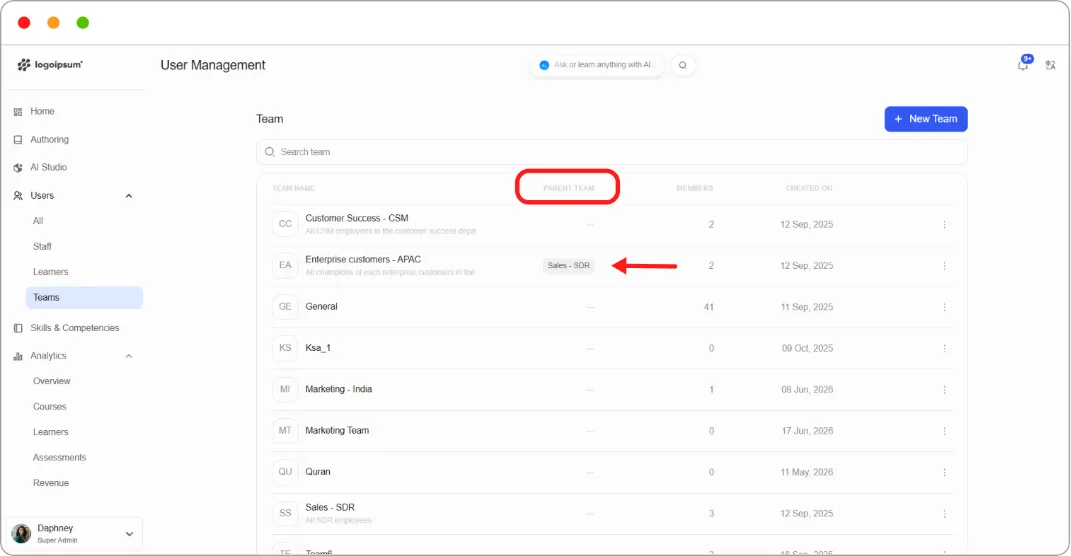The width and height of the screenshot is (1071, 556).
Task: Open Analytics Overview
Action: pos(52,381)
